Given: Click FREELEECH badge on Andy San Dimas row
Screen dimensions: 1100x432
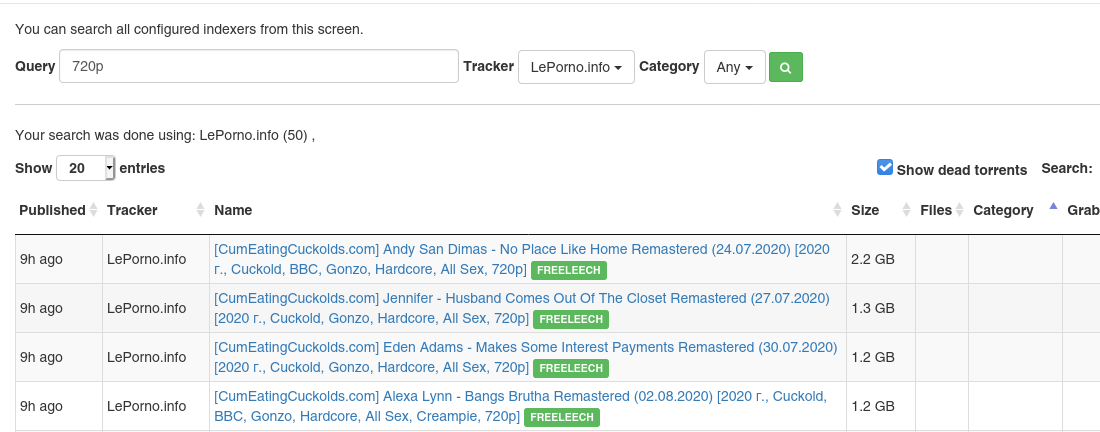Looking at the screenshot, I should click(x=569, y=270).
